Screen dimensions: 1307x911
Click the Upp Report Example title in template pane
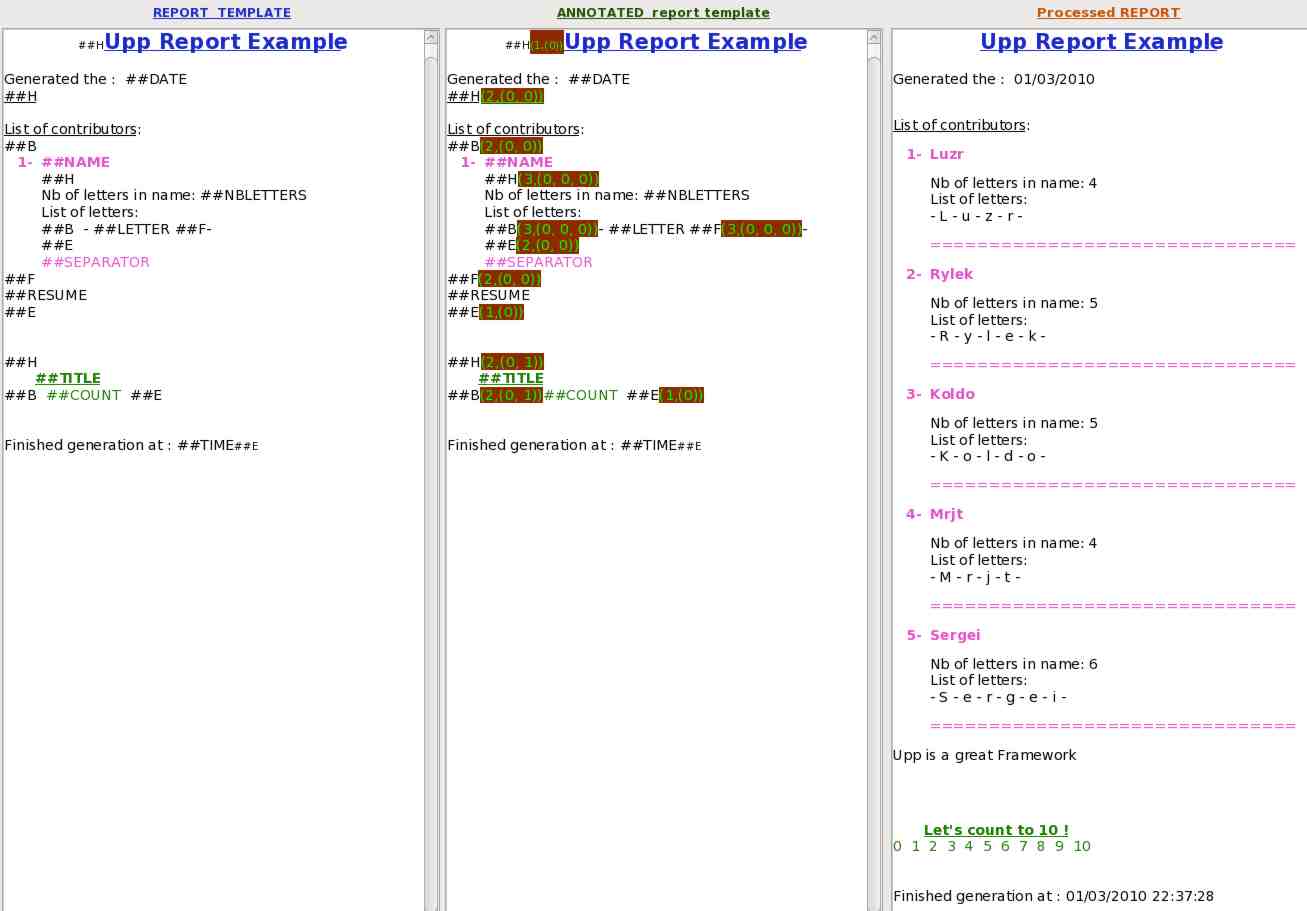click(226, 42)
